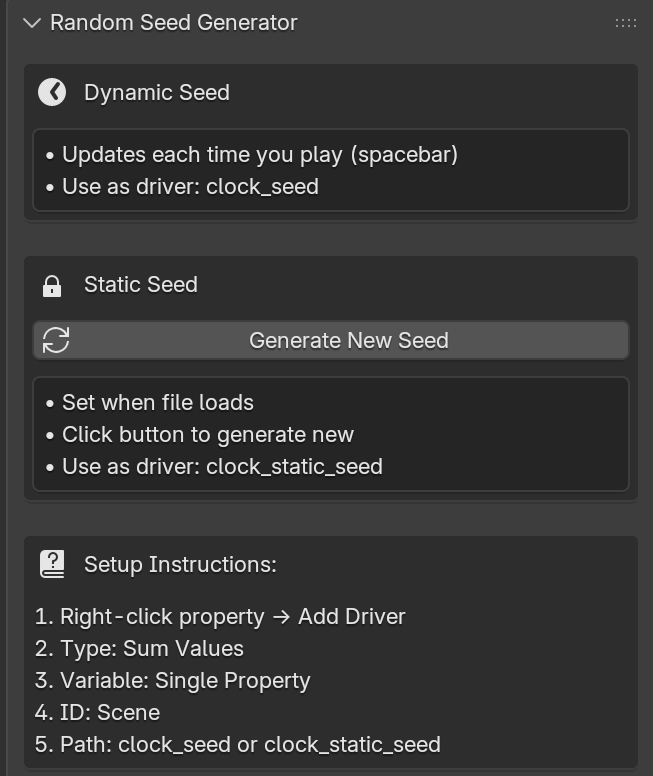
Task: Click the Random Seed Generator title
Action: point(173,23)
